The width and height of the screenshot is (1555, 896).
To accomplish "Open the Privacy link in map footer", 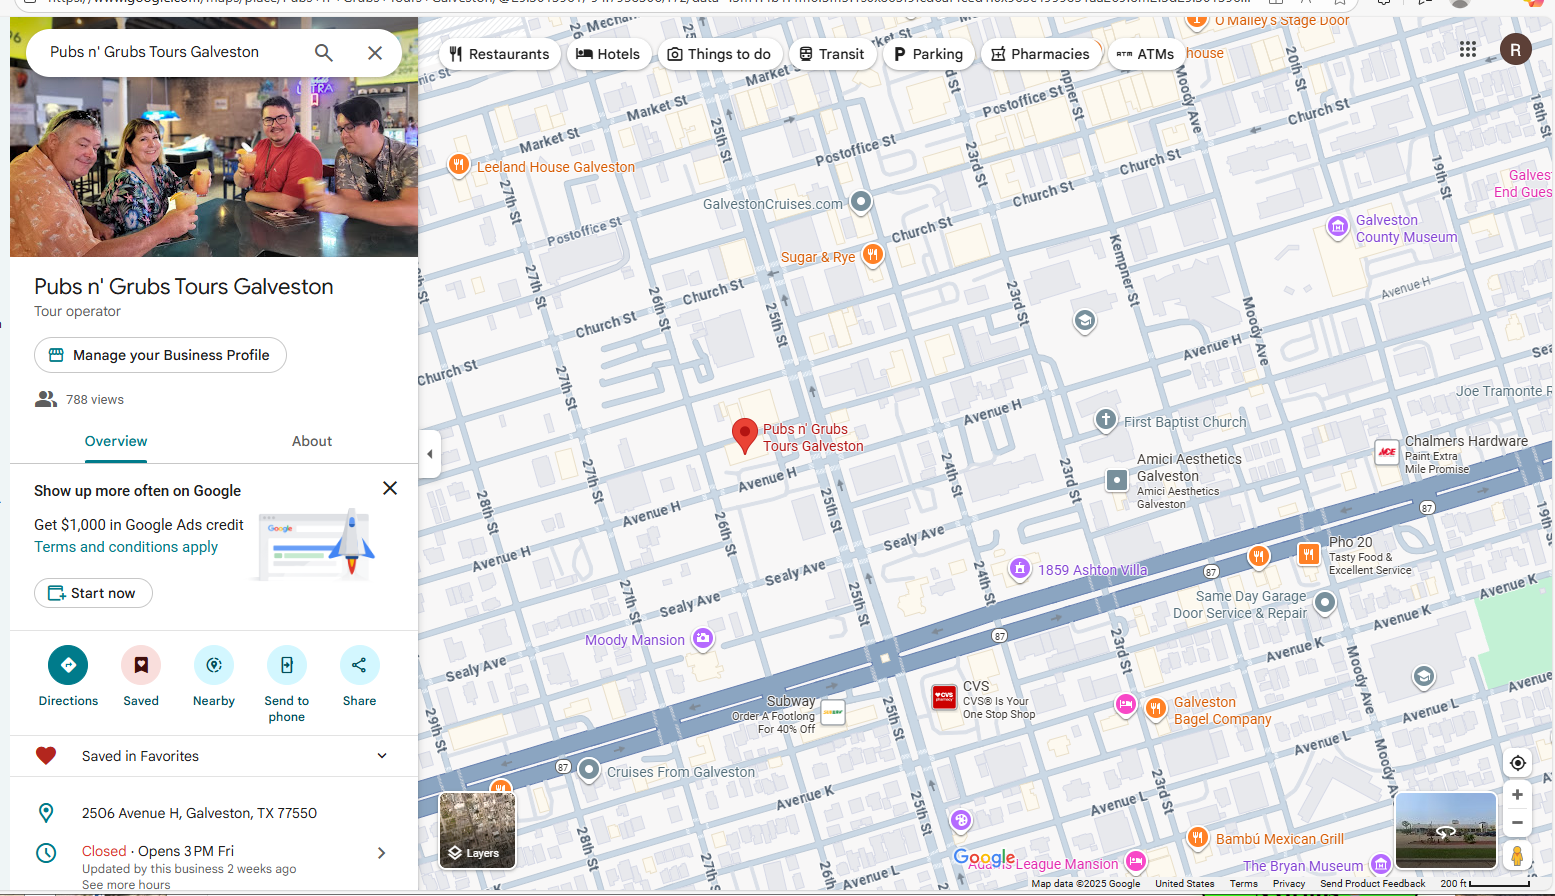I will pos(1289,884).
